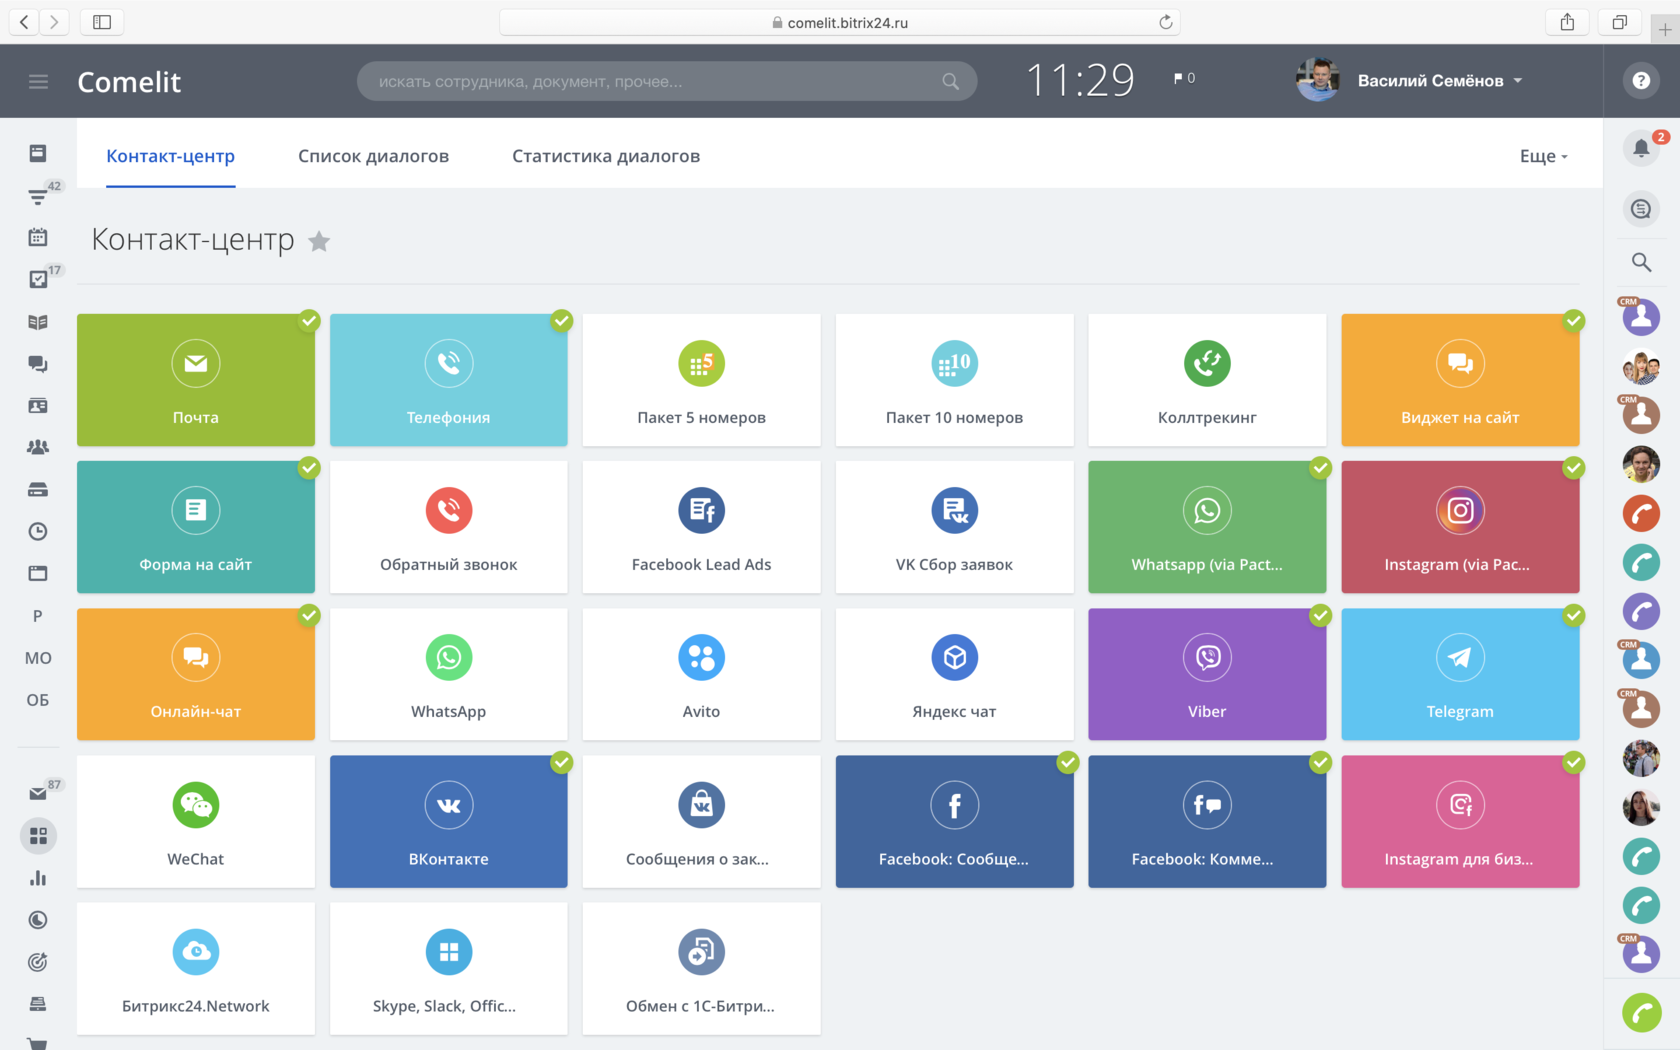1680x1050 pixels.
Task: Open the tasks icon with 17 badge
Action: coord(38,279)
